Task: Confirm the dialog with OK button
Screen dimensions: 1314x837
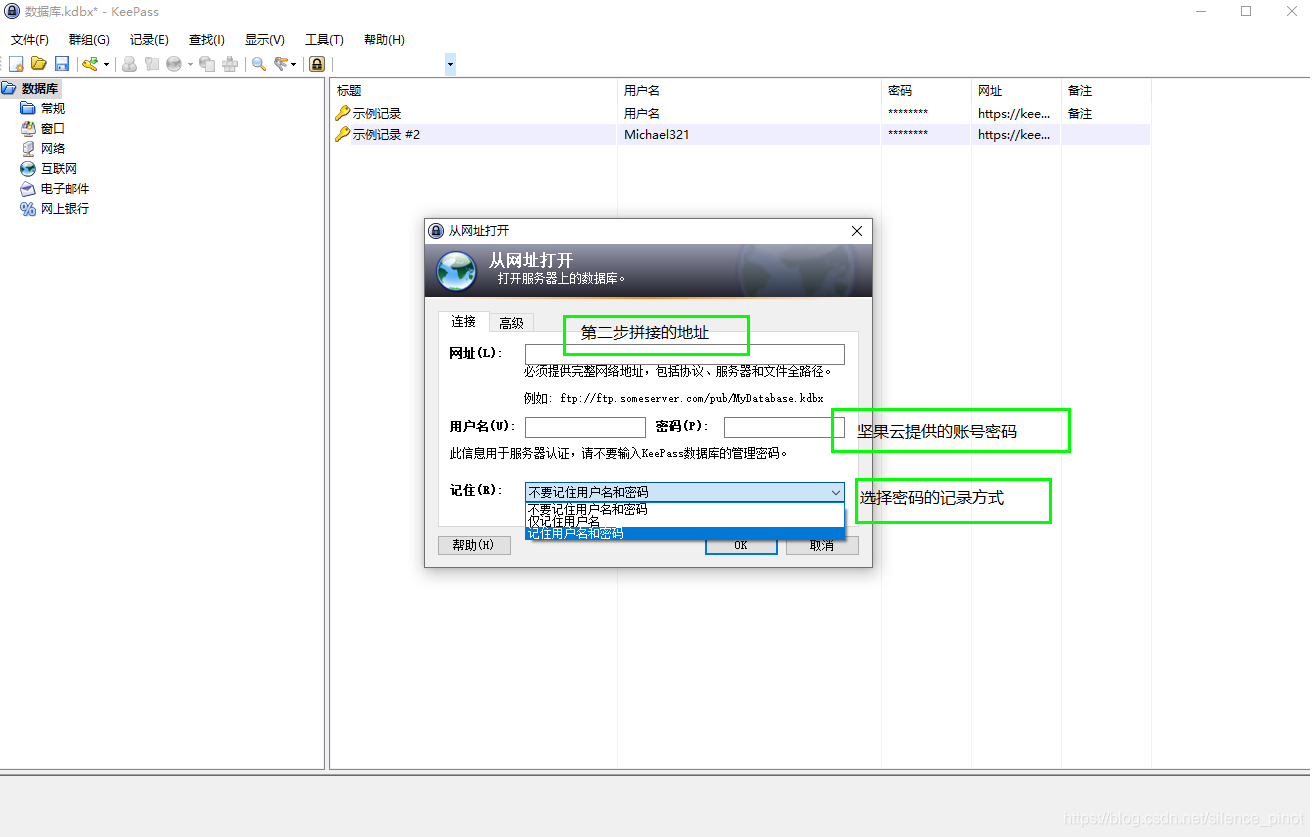Action: (741, 546)
